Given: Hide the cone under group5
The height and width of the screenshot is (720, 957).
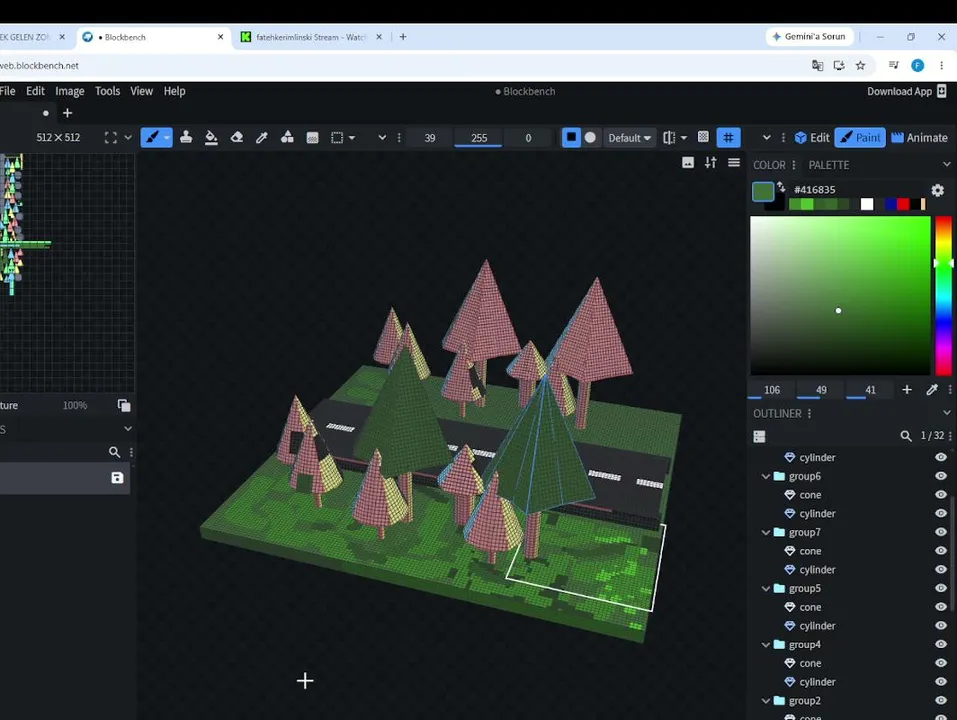Looking at the screenshot, I should [941, 607].
